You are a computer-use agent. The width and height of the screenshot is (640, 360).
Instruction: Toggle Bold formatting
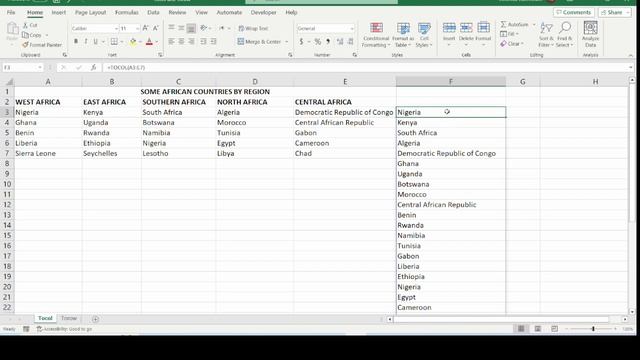(76, 41)
